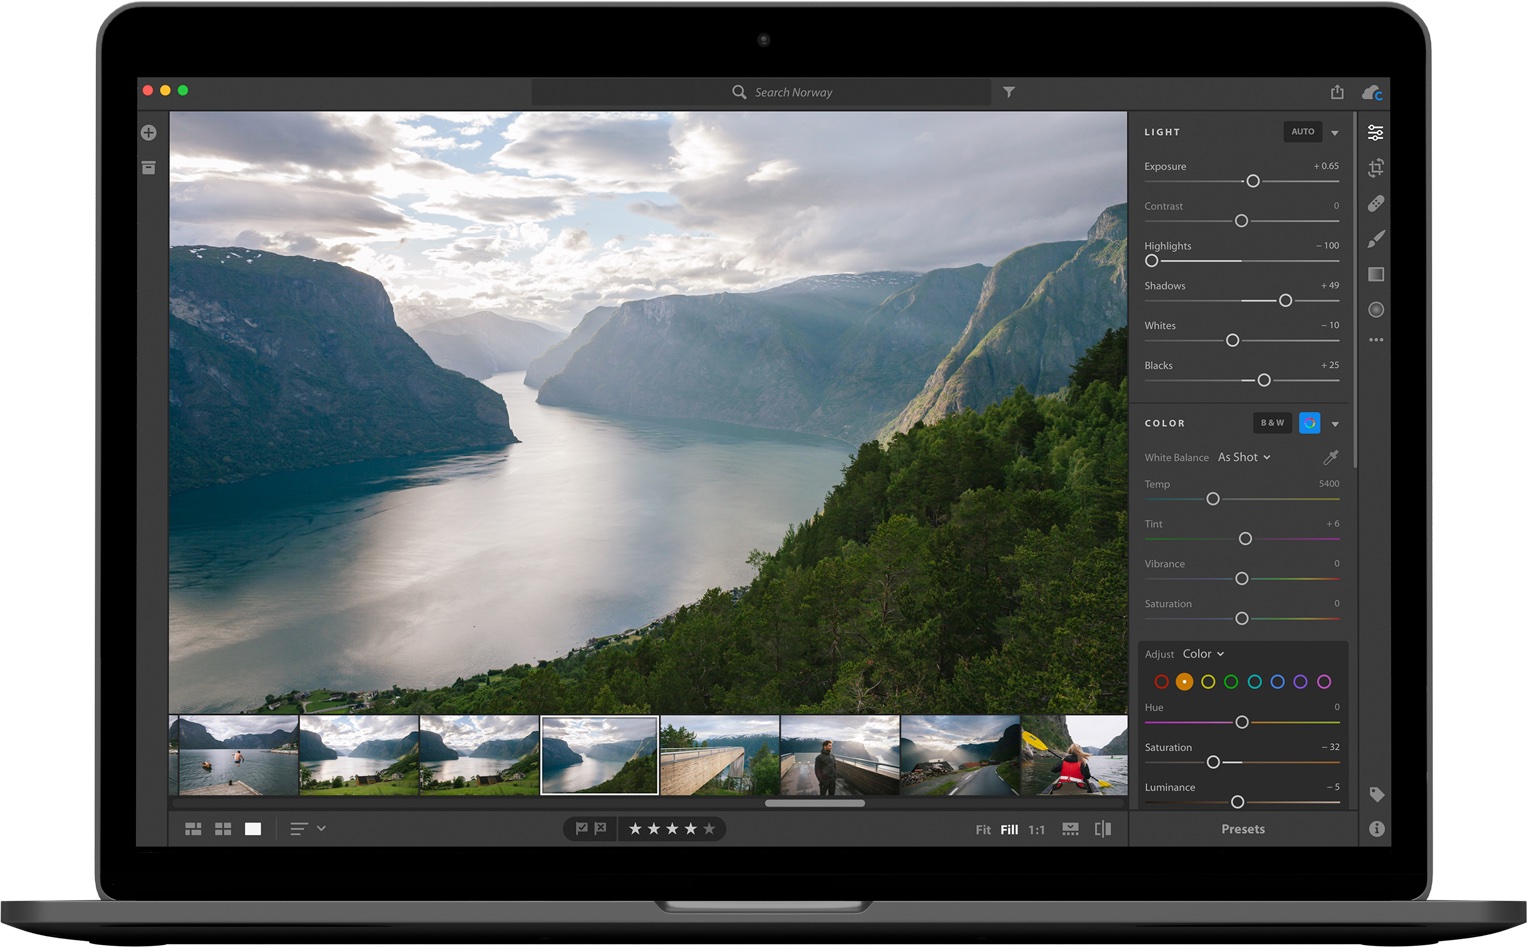
Task: Select the orange color swatch in Color Mix
Action: 1185,681
